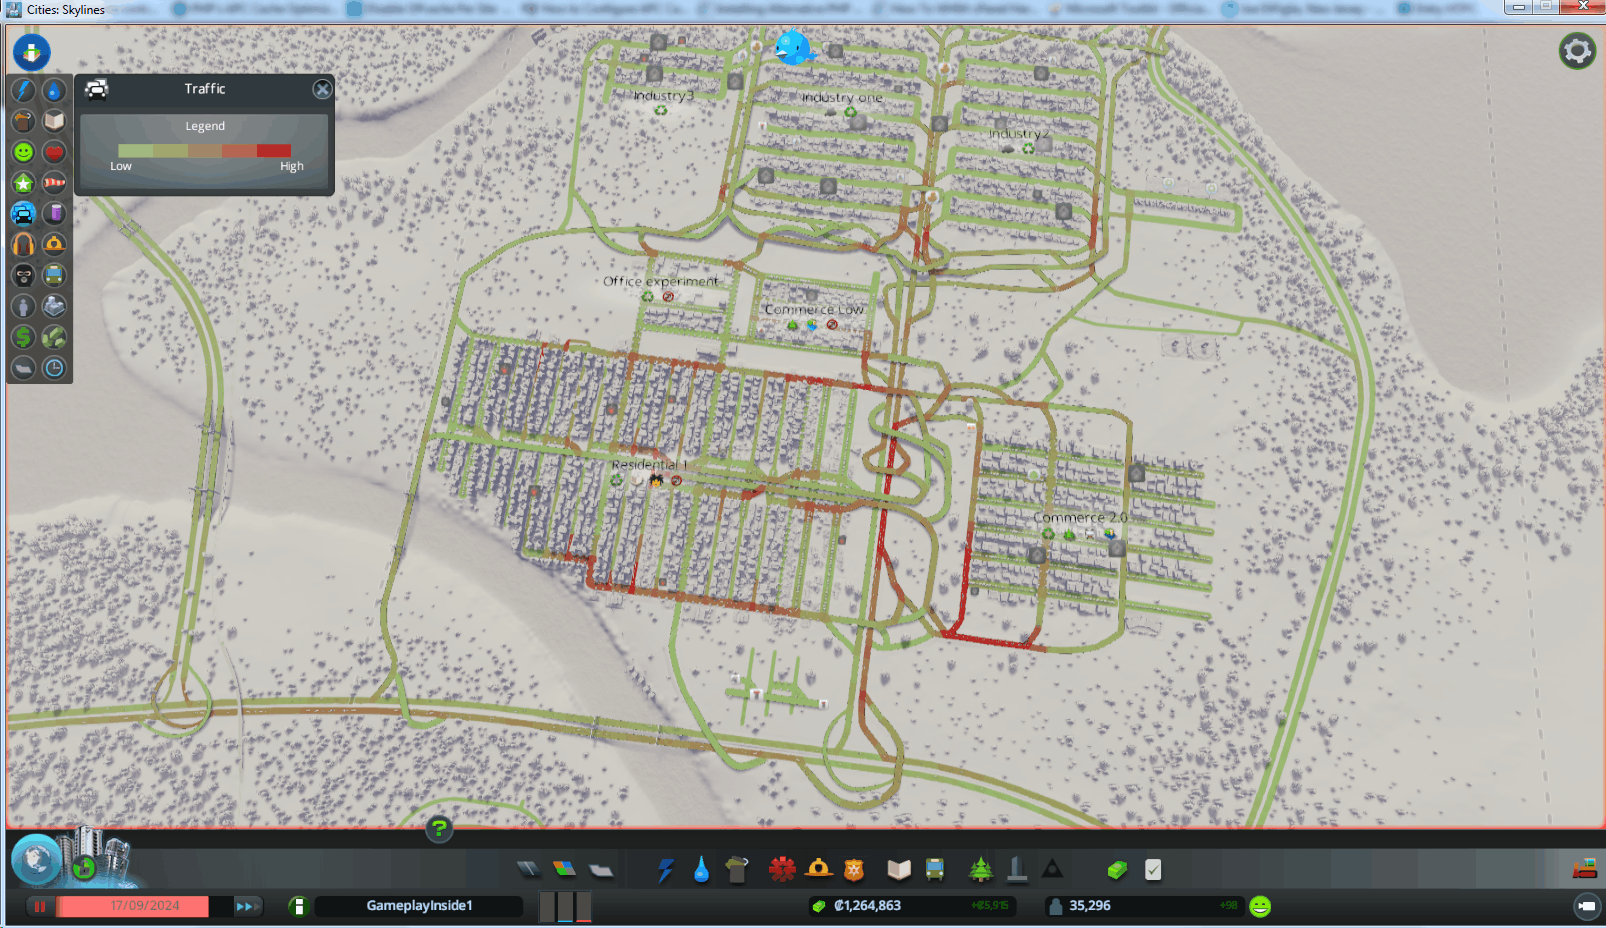
Task: Open the Crime info view
Action: tap(23, 276)
